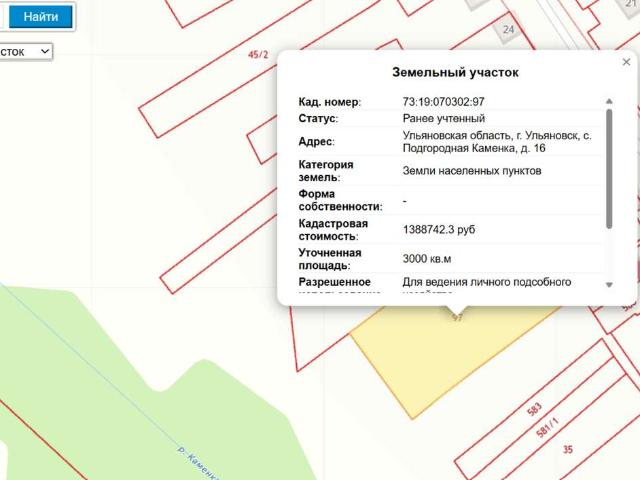
Task: Click the cadastral number 73:19:070302:97
Action: 443,102
